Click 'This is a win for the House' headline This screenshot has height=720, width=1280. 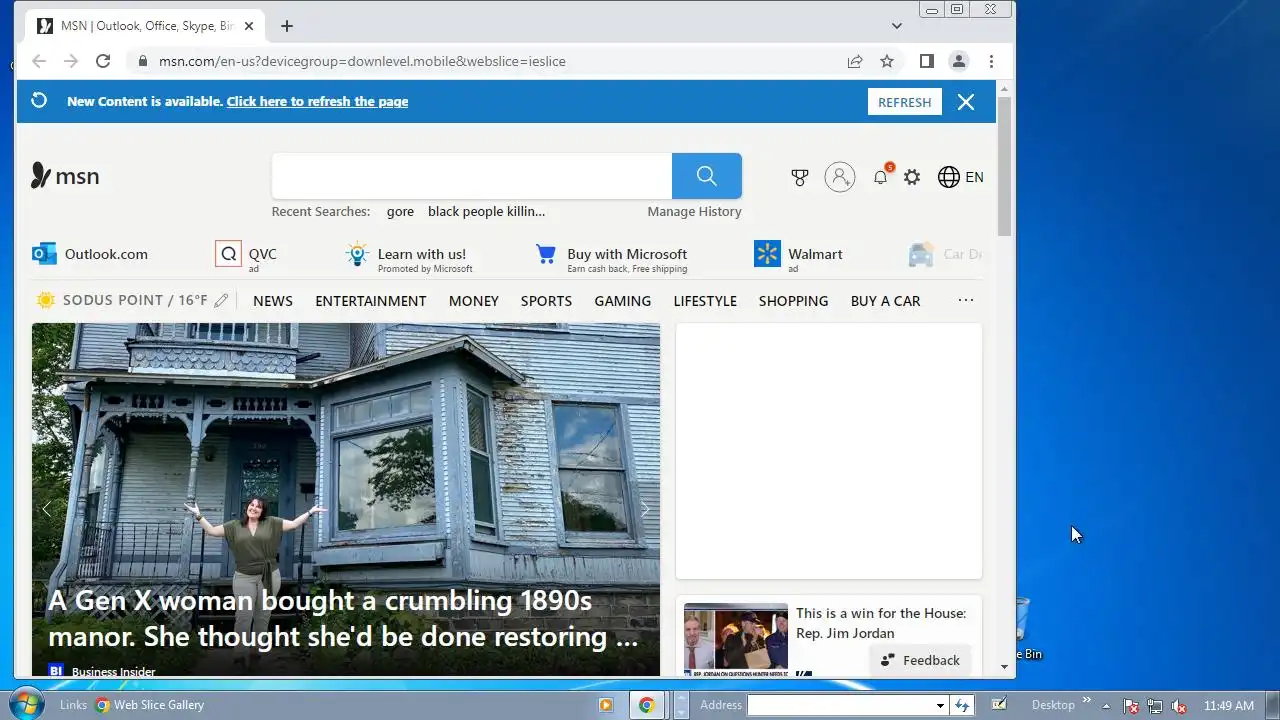point(881,623)
